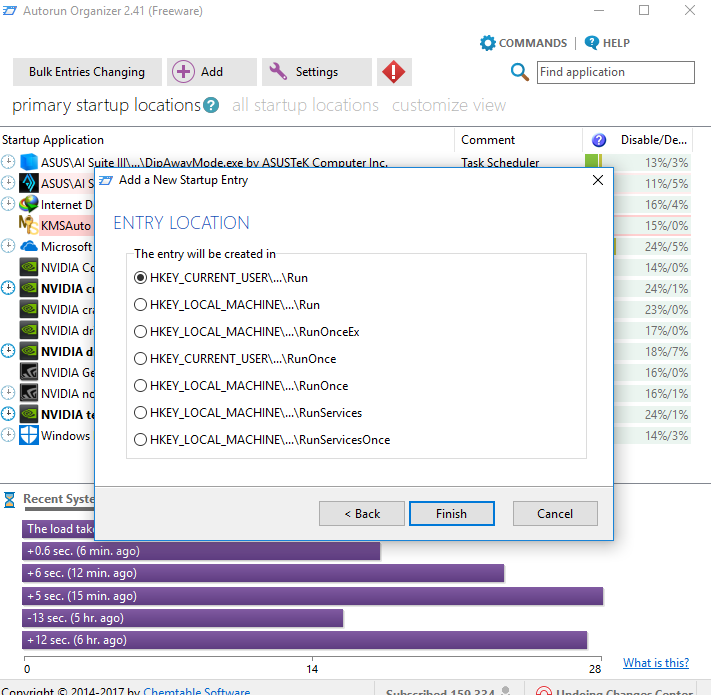Click ASUS DipAwayMode blue cube icon
The height and width of the screenshot is (695, 711).
coord(29,162)
